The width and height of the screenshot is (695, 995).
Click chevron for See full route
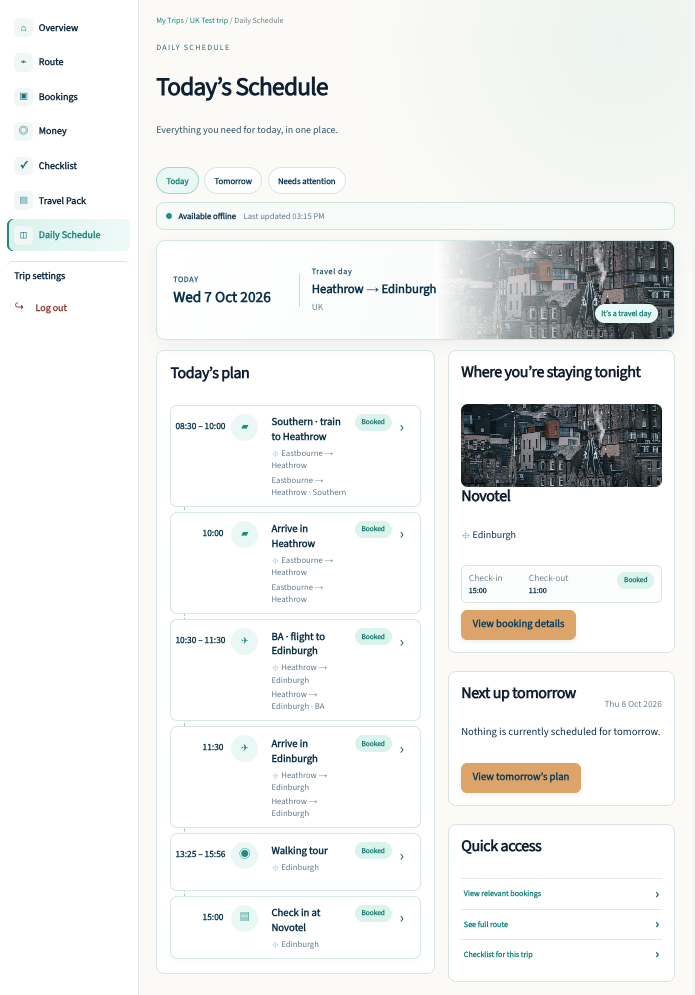click(657, 925)
